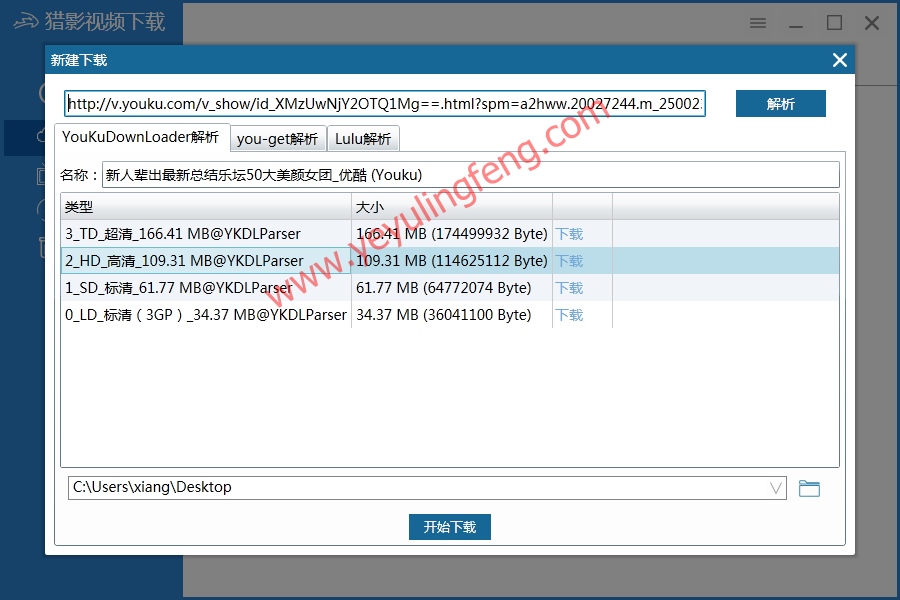The width and height of the screenshot is (900, 600).
Task: Select the 3_TD_超清_166.41 MB row
Action: pyautogui.click(x=450, y=234)
